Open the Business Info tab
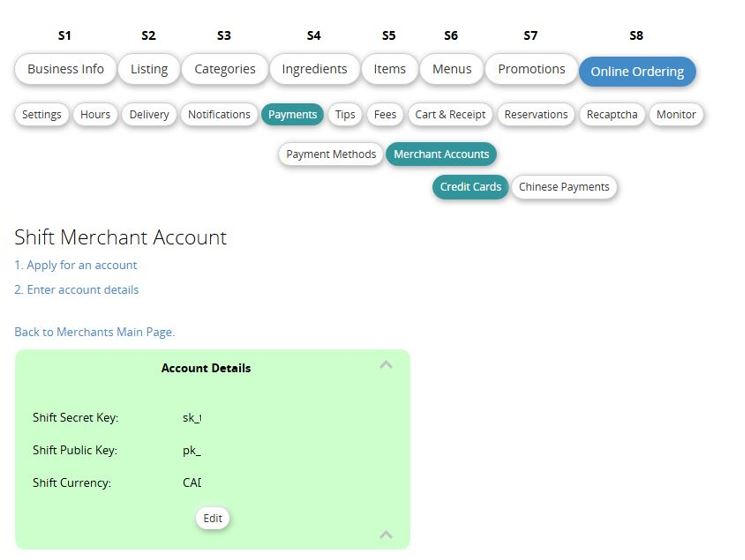This screenshot has width=745, height=560. [65, 69]
